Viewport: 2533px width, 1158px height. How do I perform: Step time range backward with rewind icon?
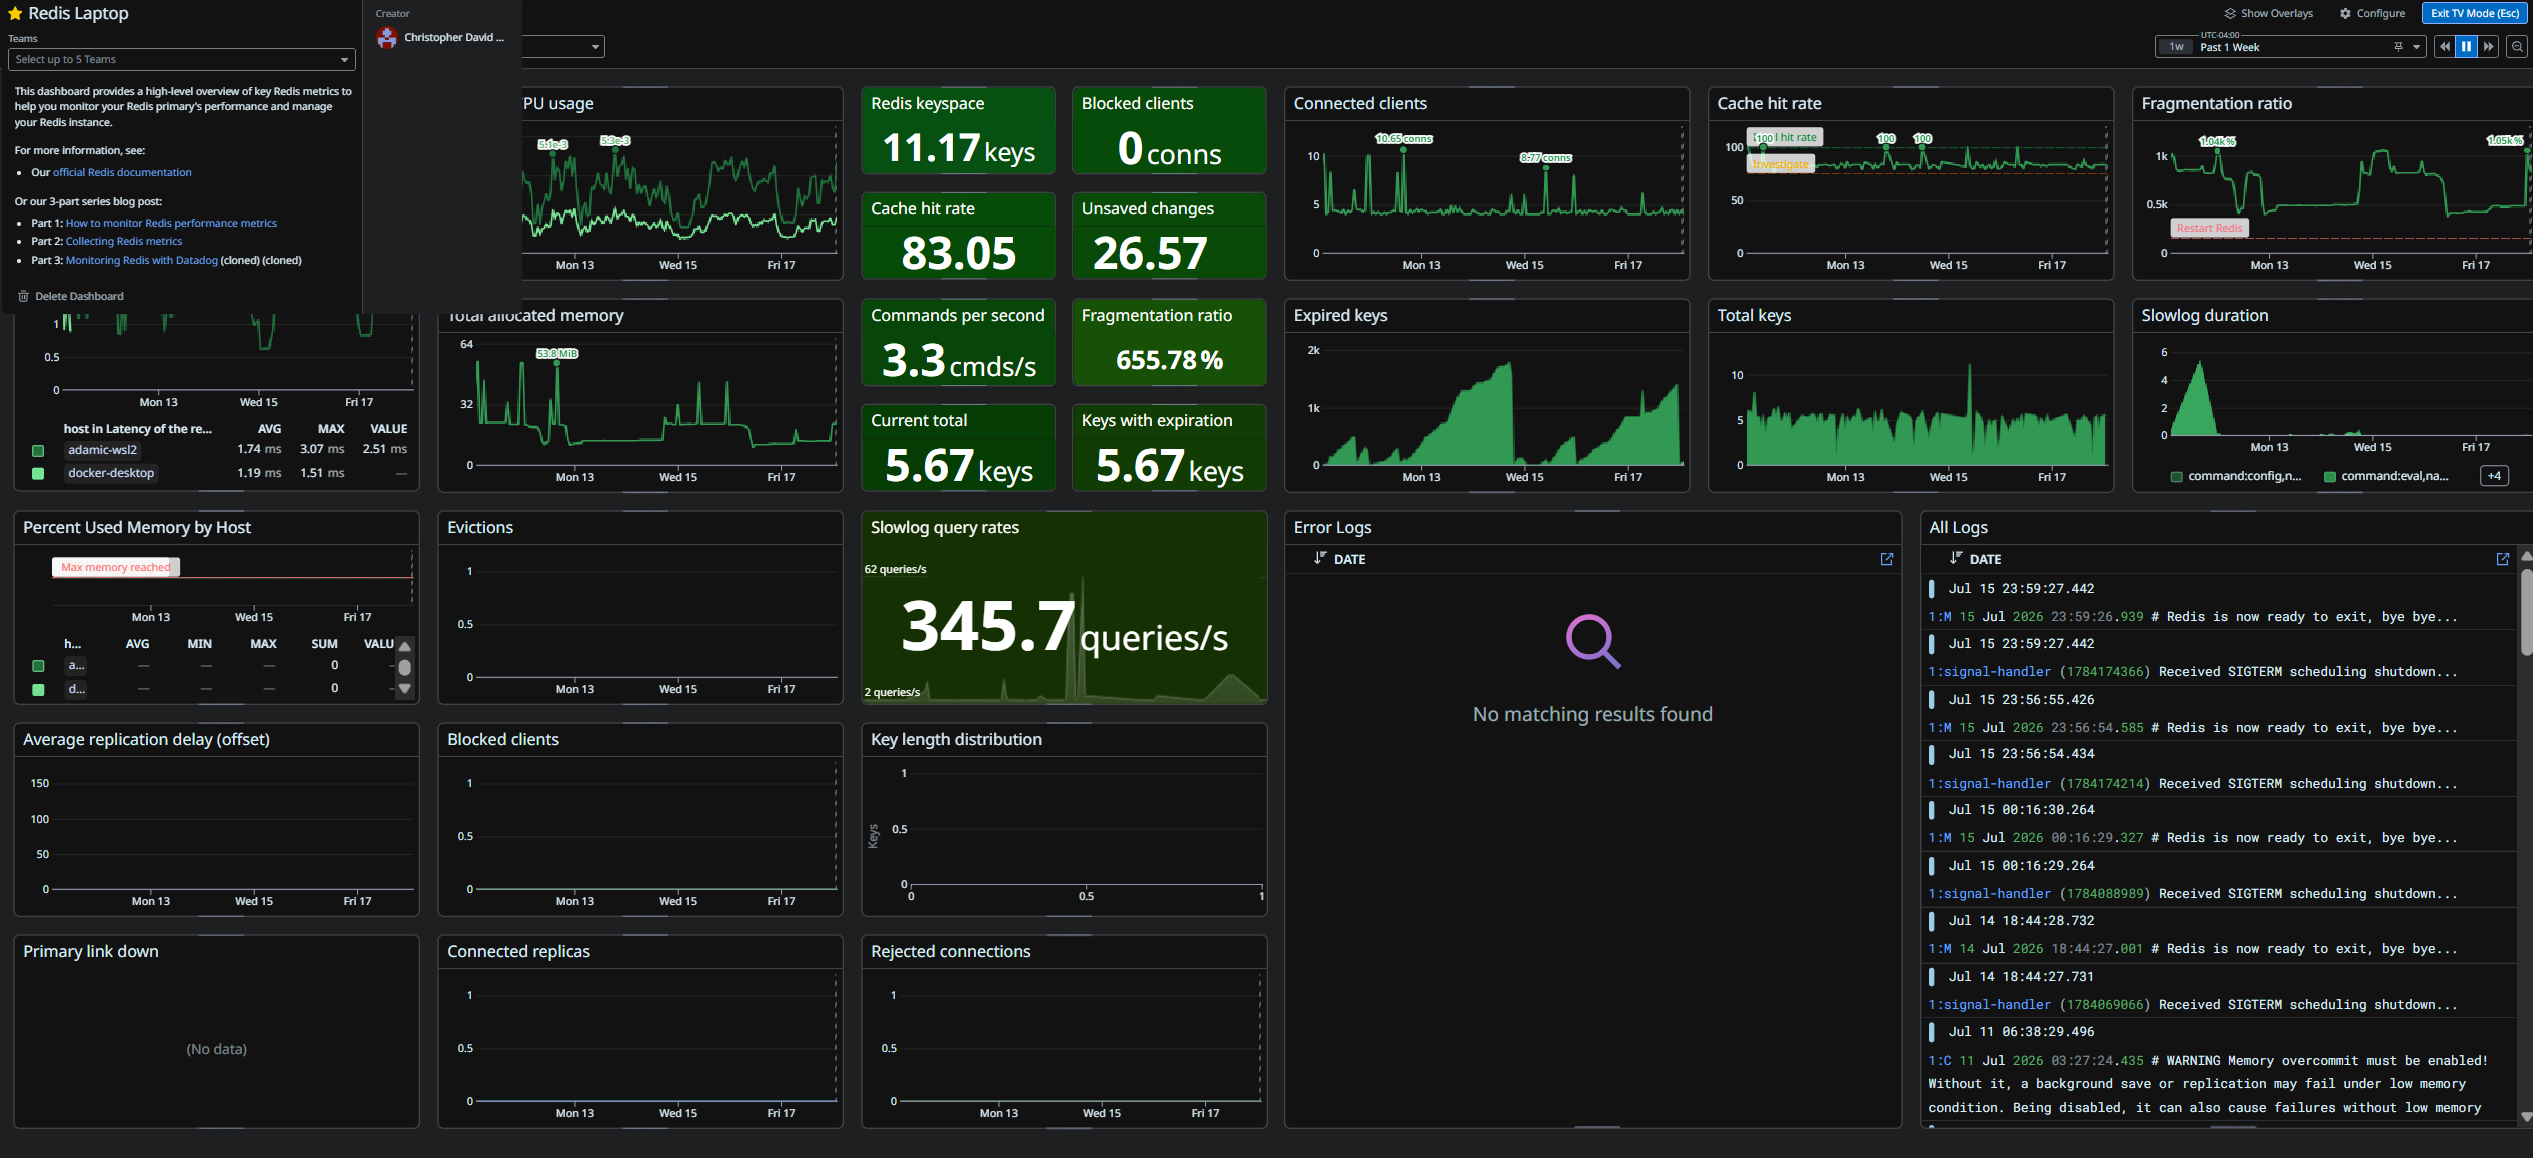pos(2445,47)
